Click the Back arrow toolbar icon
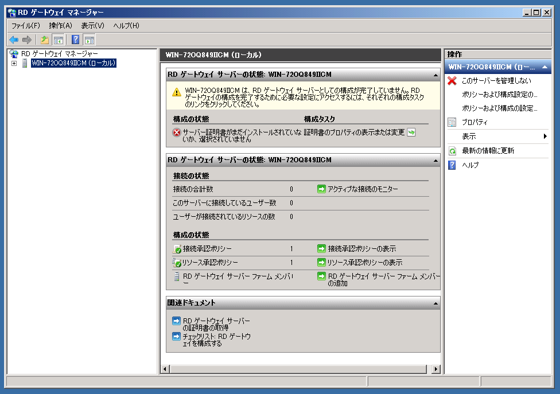560x394 pixels. tap(14, 40)
